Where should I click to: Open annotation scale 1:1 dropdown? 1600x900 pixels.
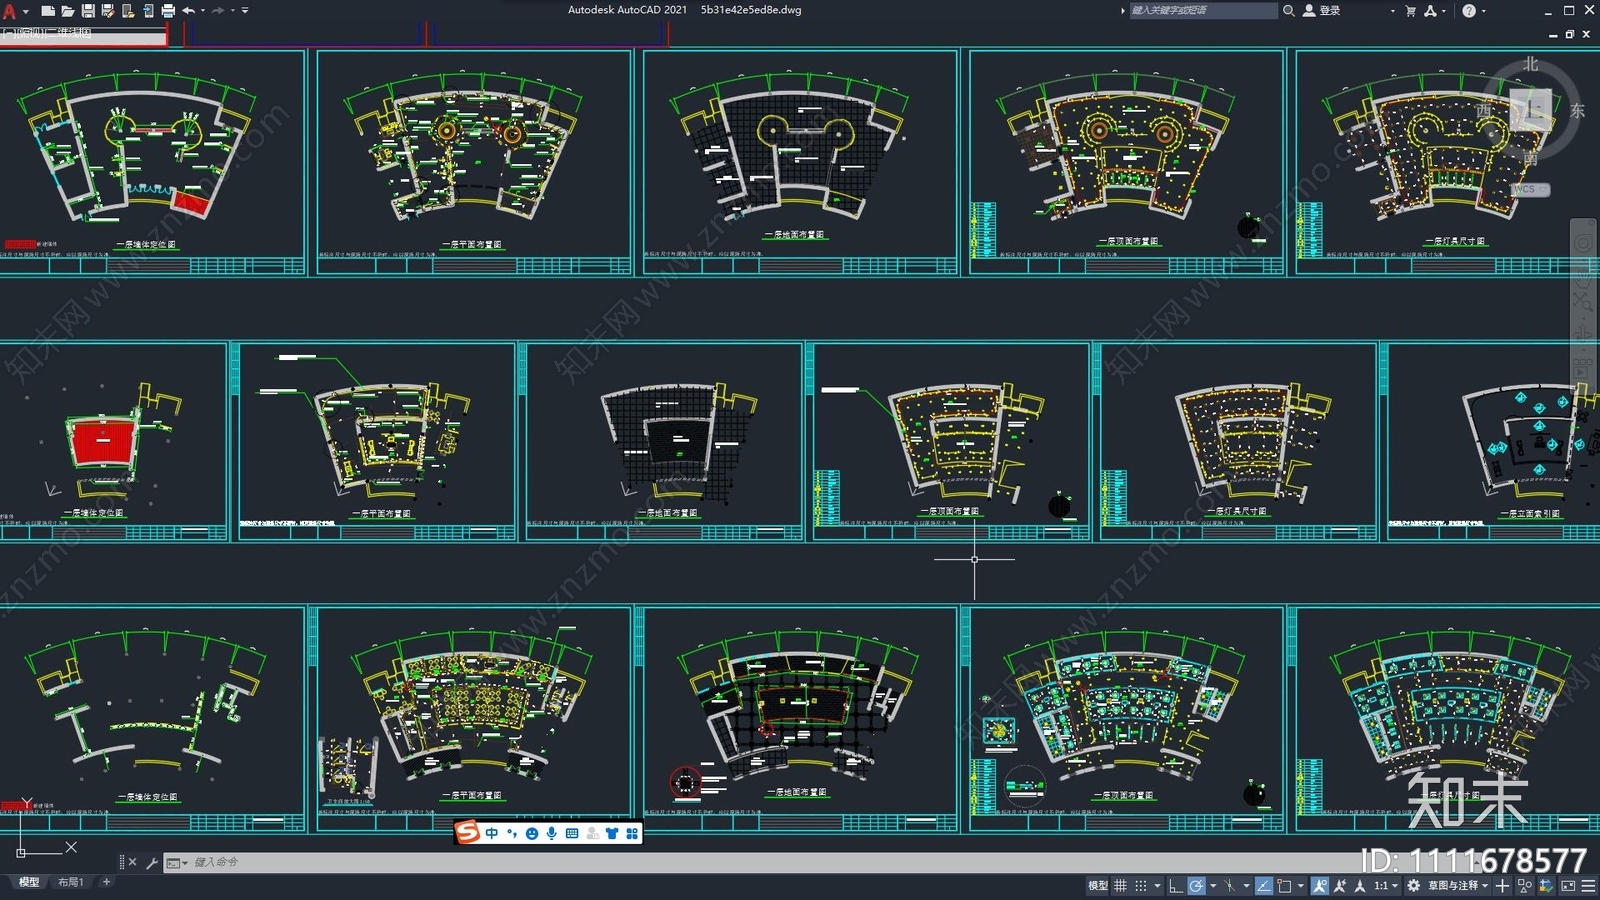click(1386, 885)
